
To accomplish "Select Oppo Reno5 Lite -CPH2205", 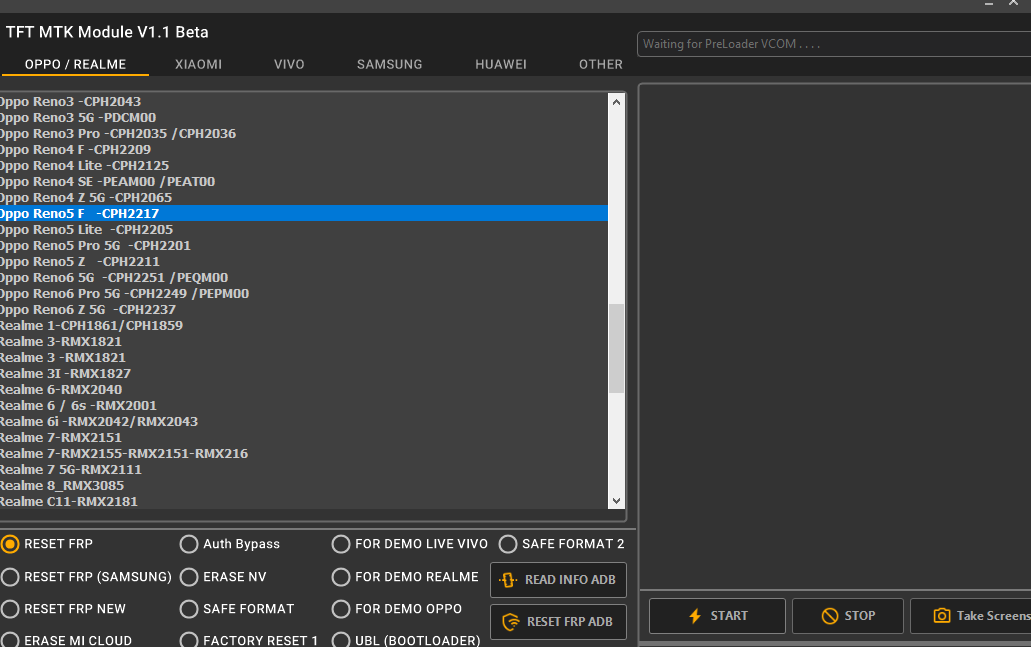I will tap(304, 229).
